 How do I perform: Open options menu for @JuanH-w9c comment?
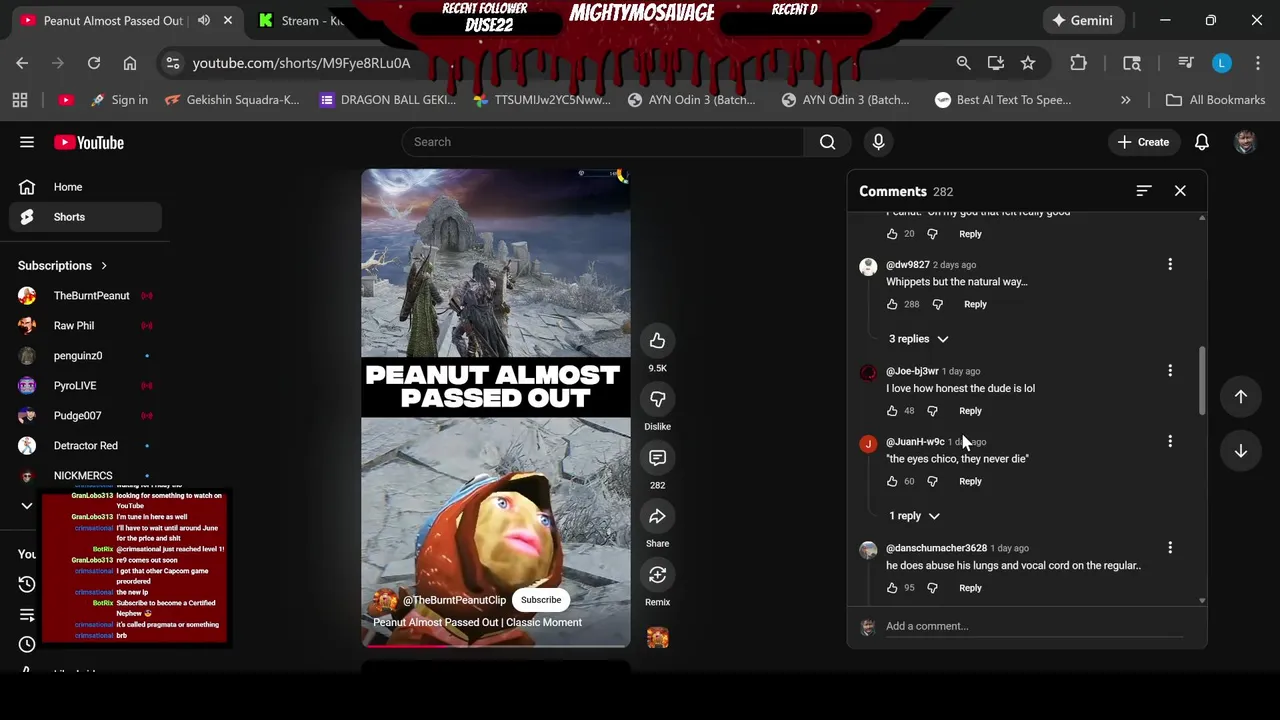point(1170,441)
